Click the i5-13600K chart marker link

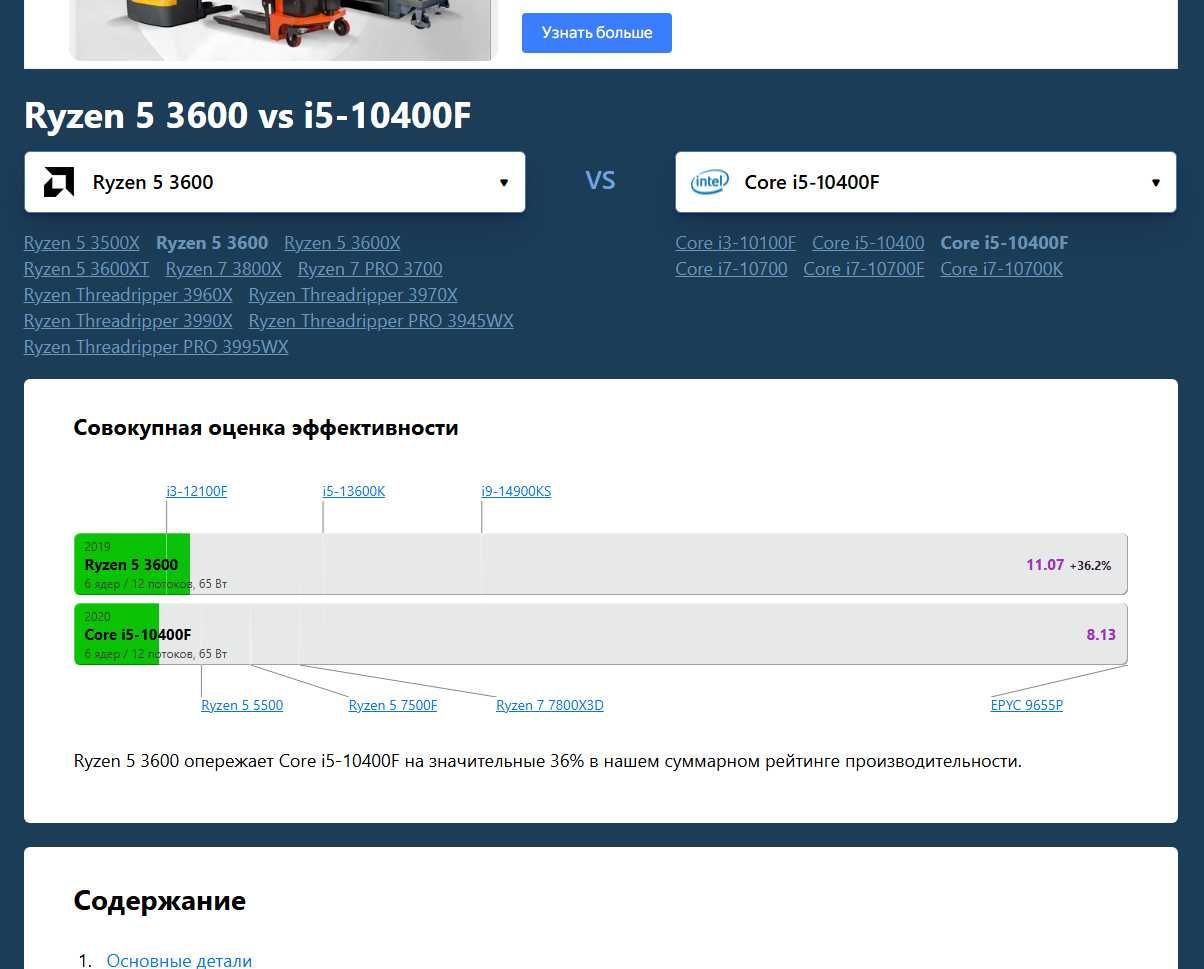pyautogui.click(x=354, y=491)
